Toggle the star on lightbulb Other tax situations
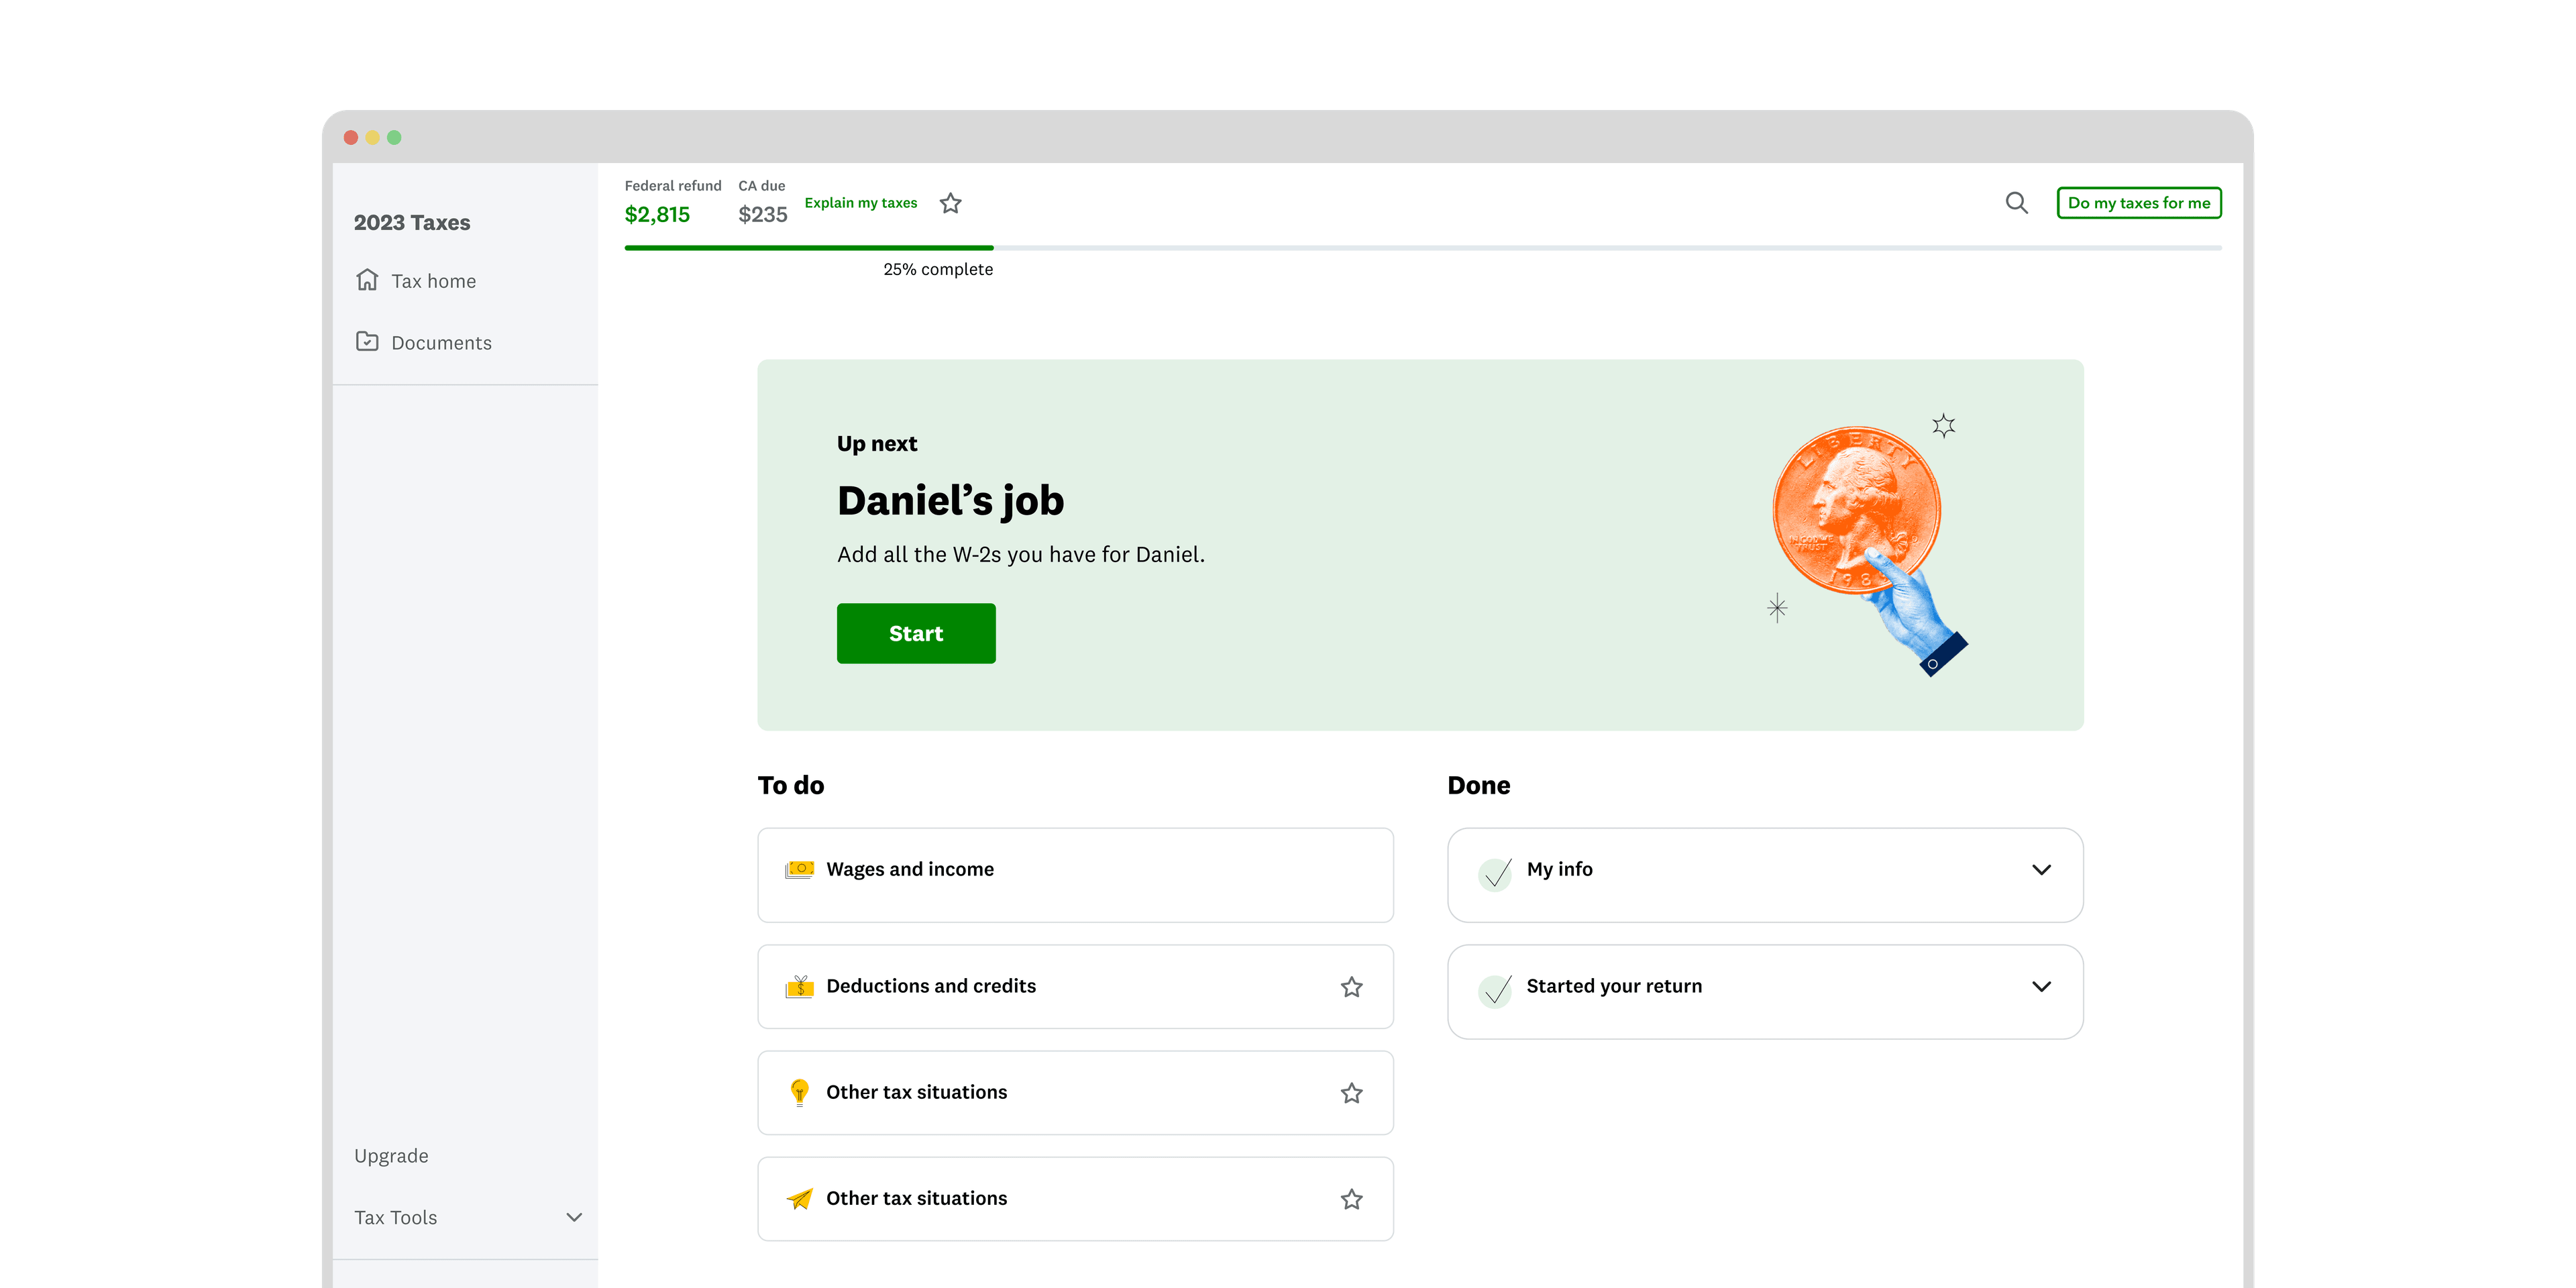 (1351, 1092)
